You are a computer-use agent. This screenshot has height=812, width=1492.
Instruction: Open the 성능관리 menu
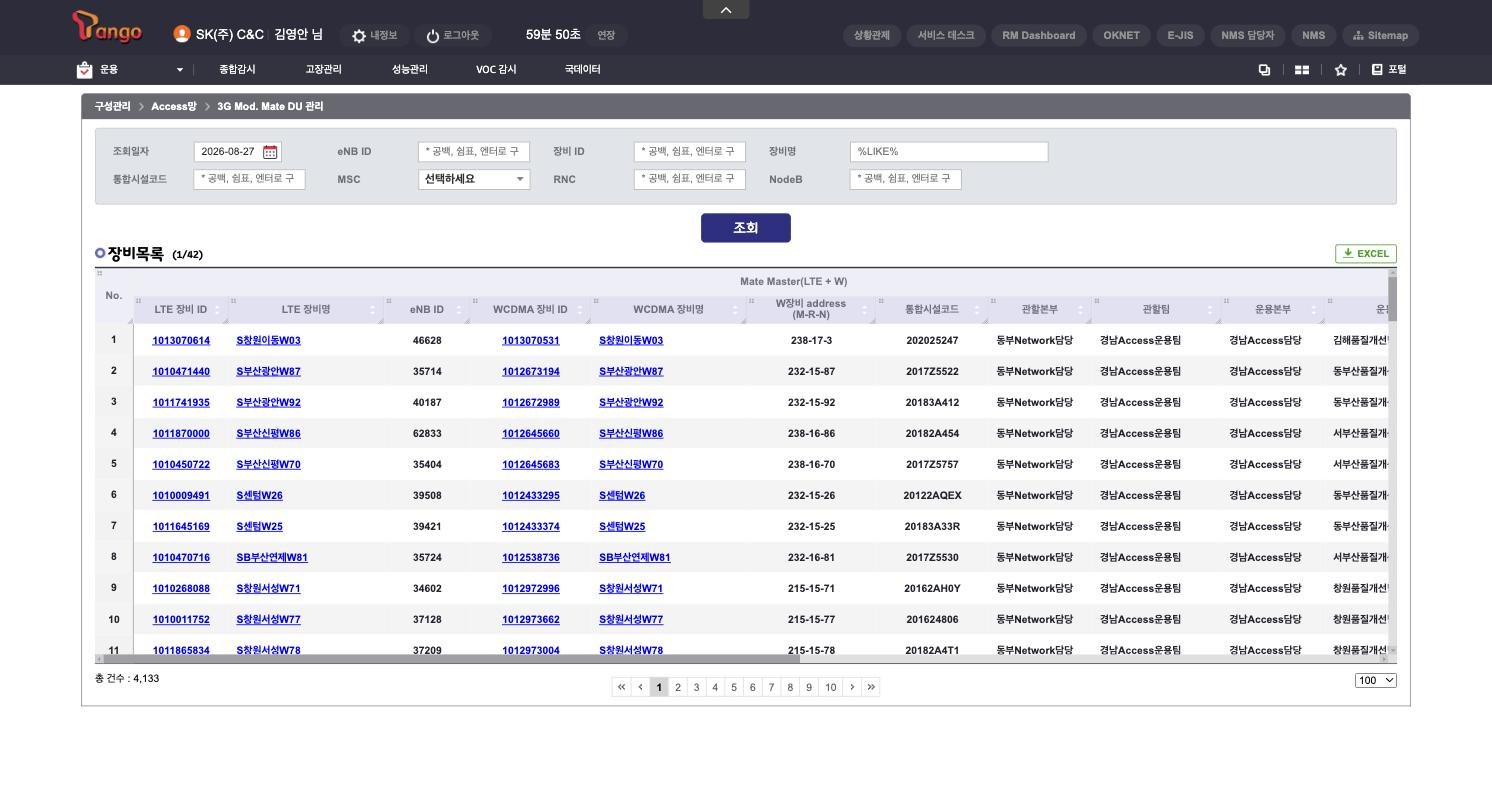409,70
